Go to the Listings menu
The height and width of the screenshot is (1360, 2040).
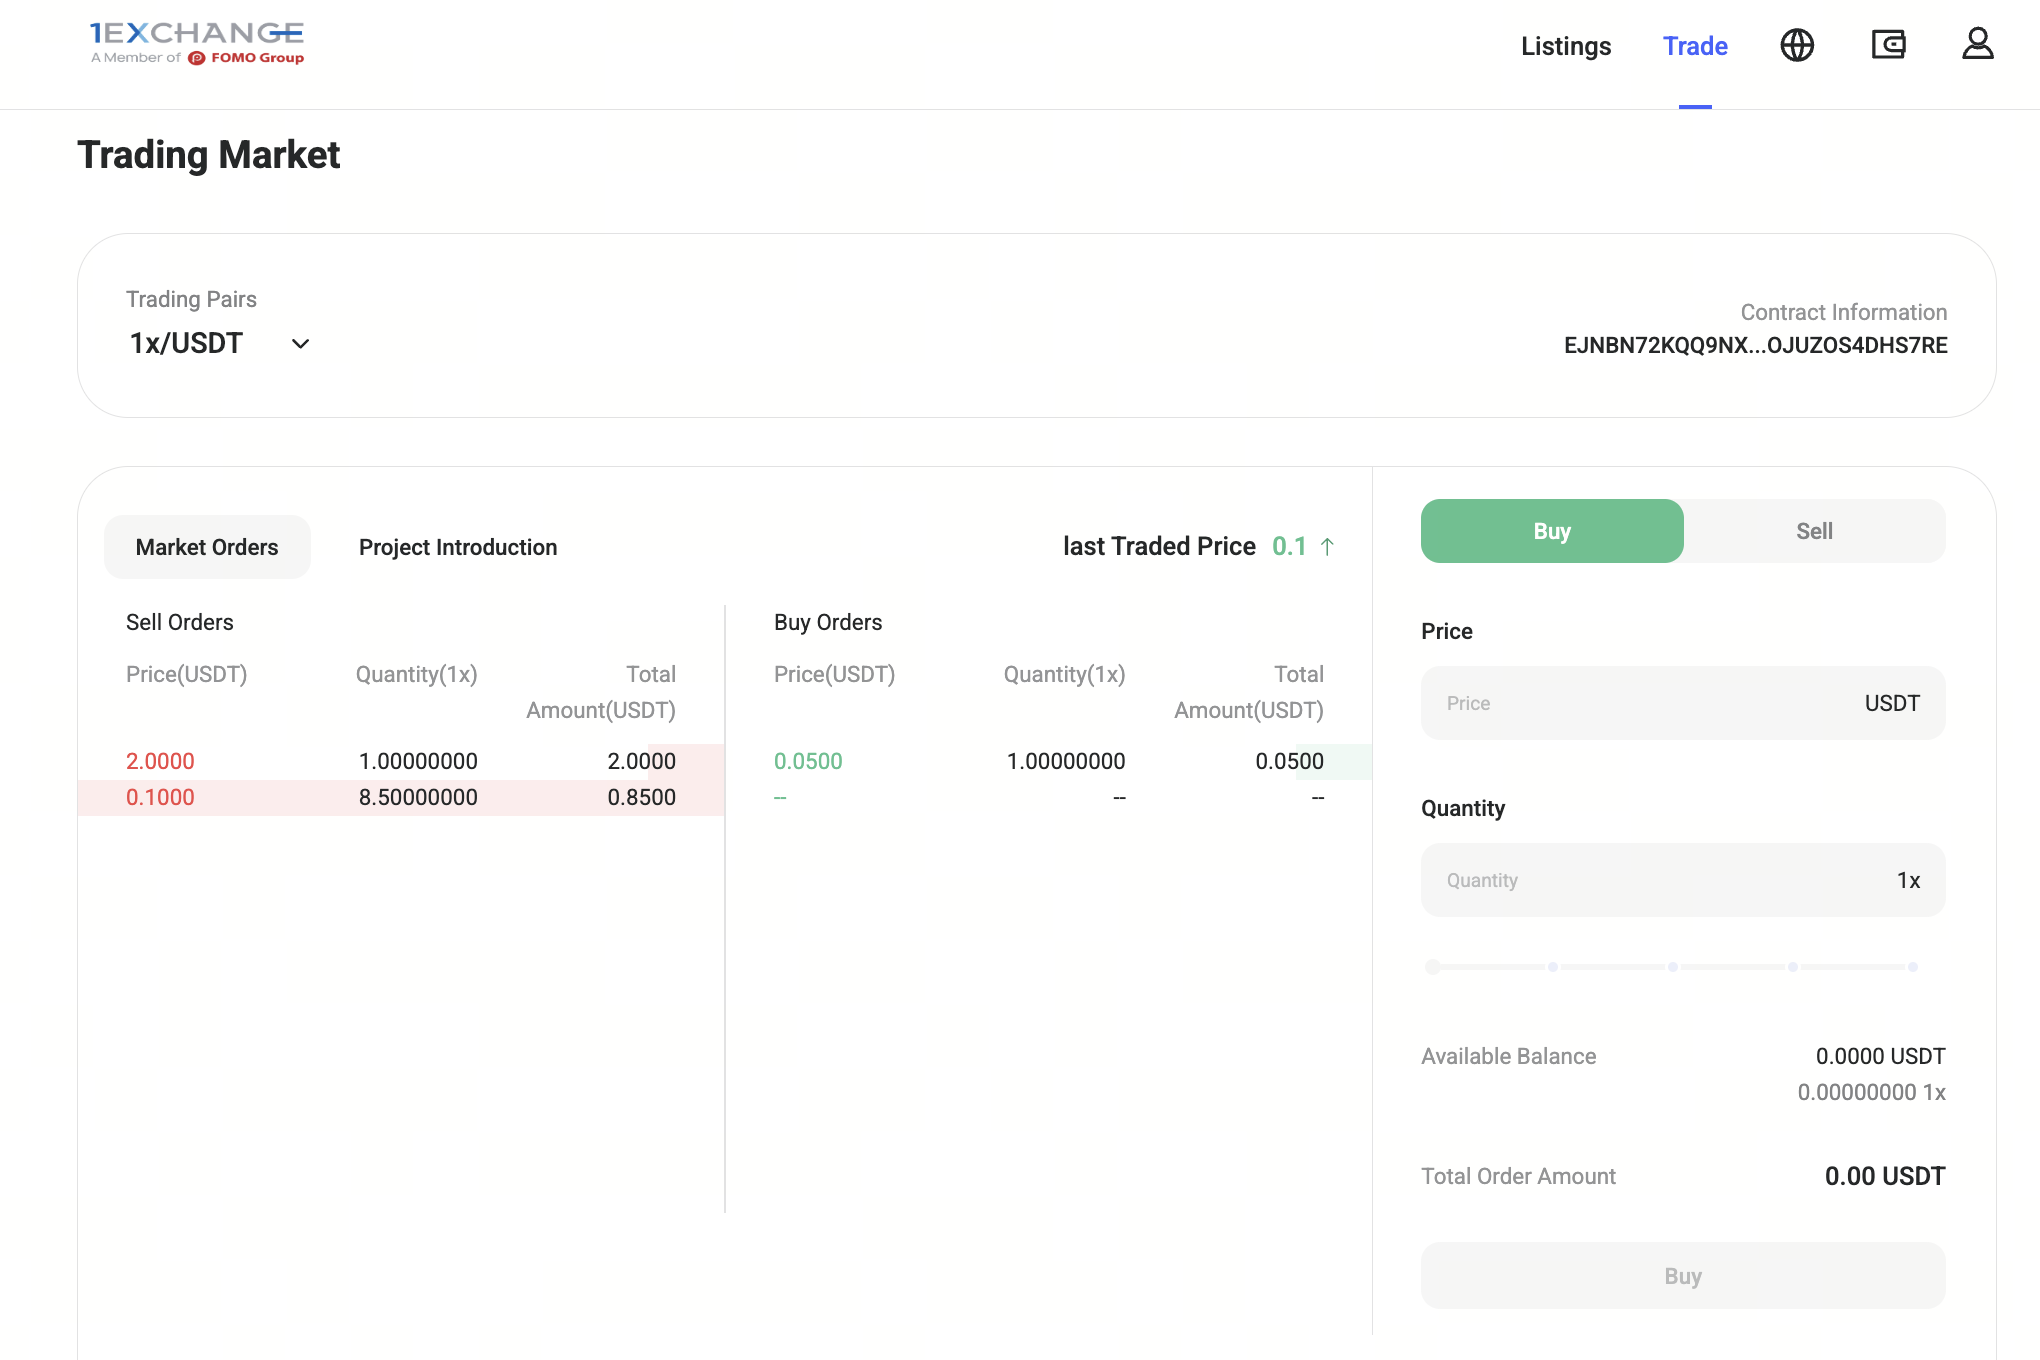pos(1566,46)
